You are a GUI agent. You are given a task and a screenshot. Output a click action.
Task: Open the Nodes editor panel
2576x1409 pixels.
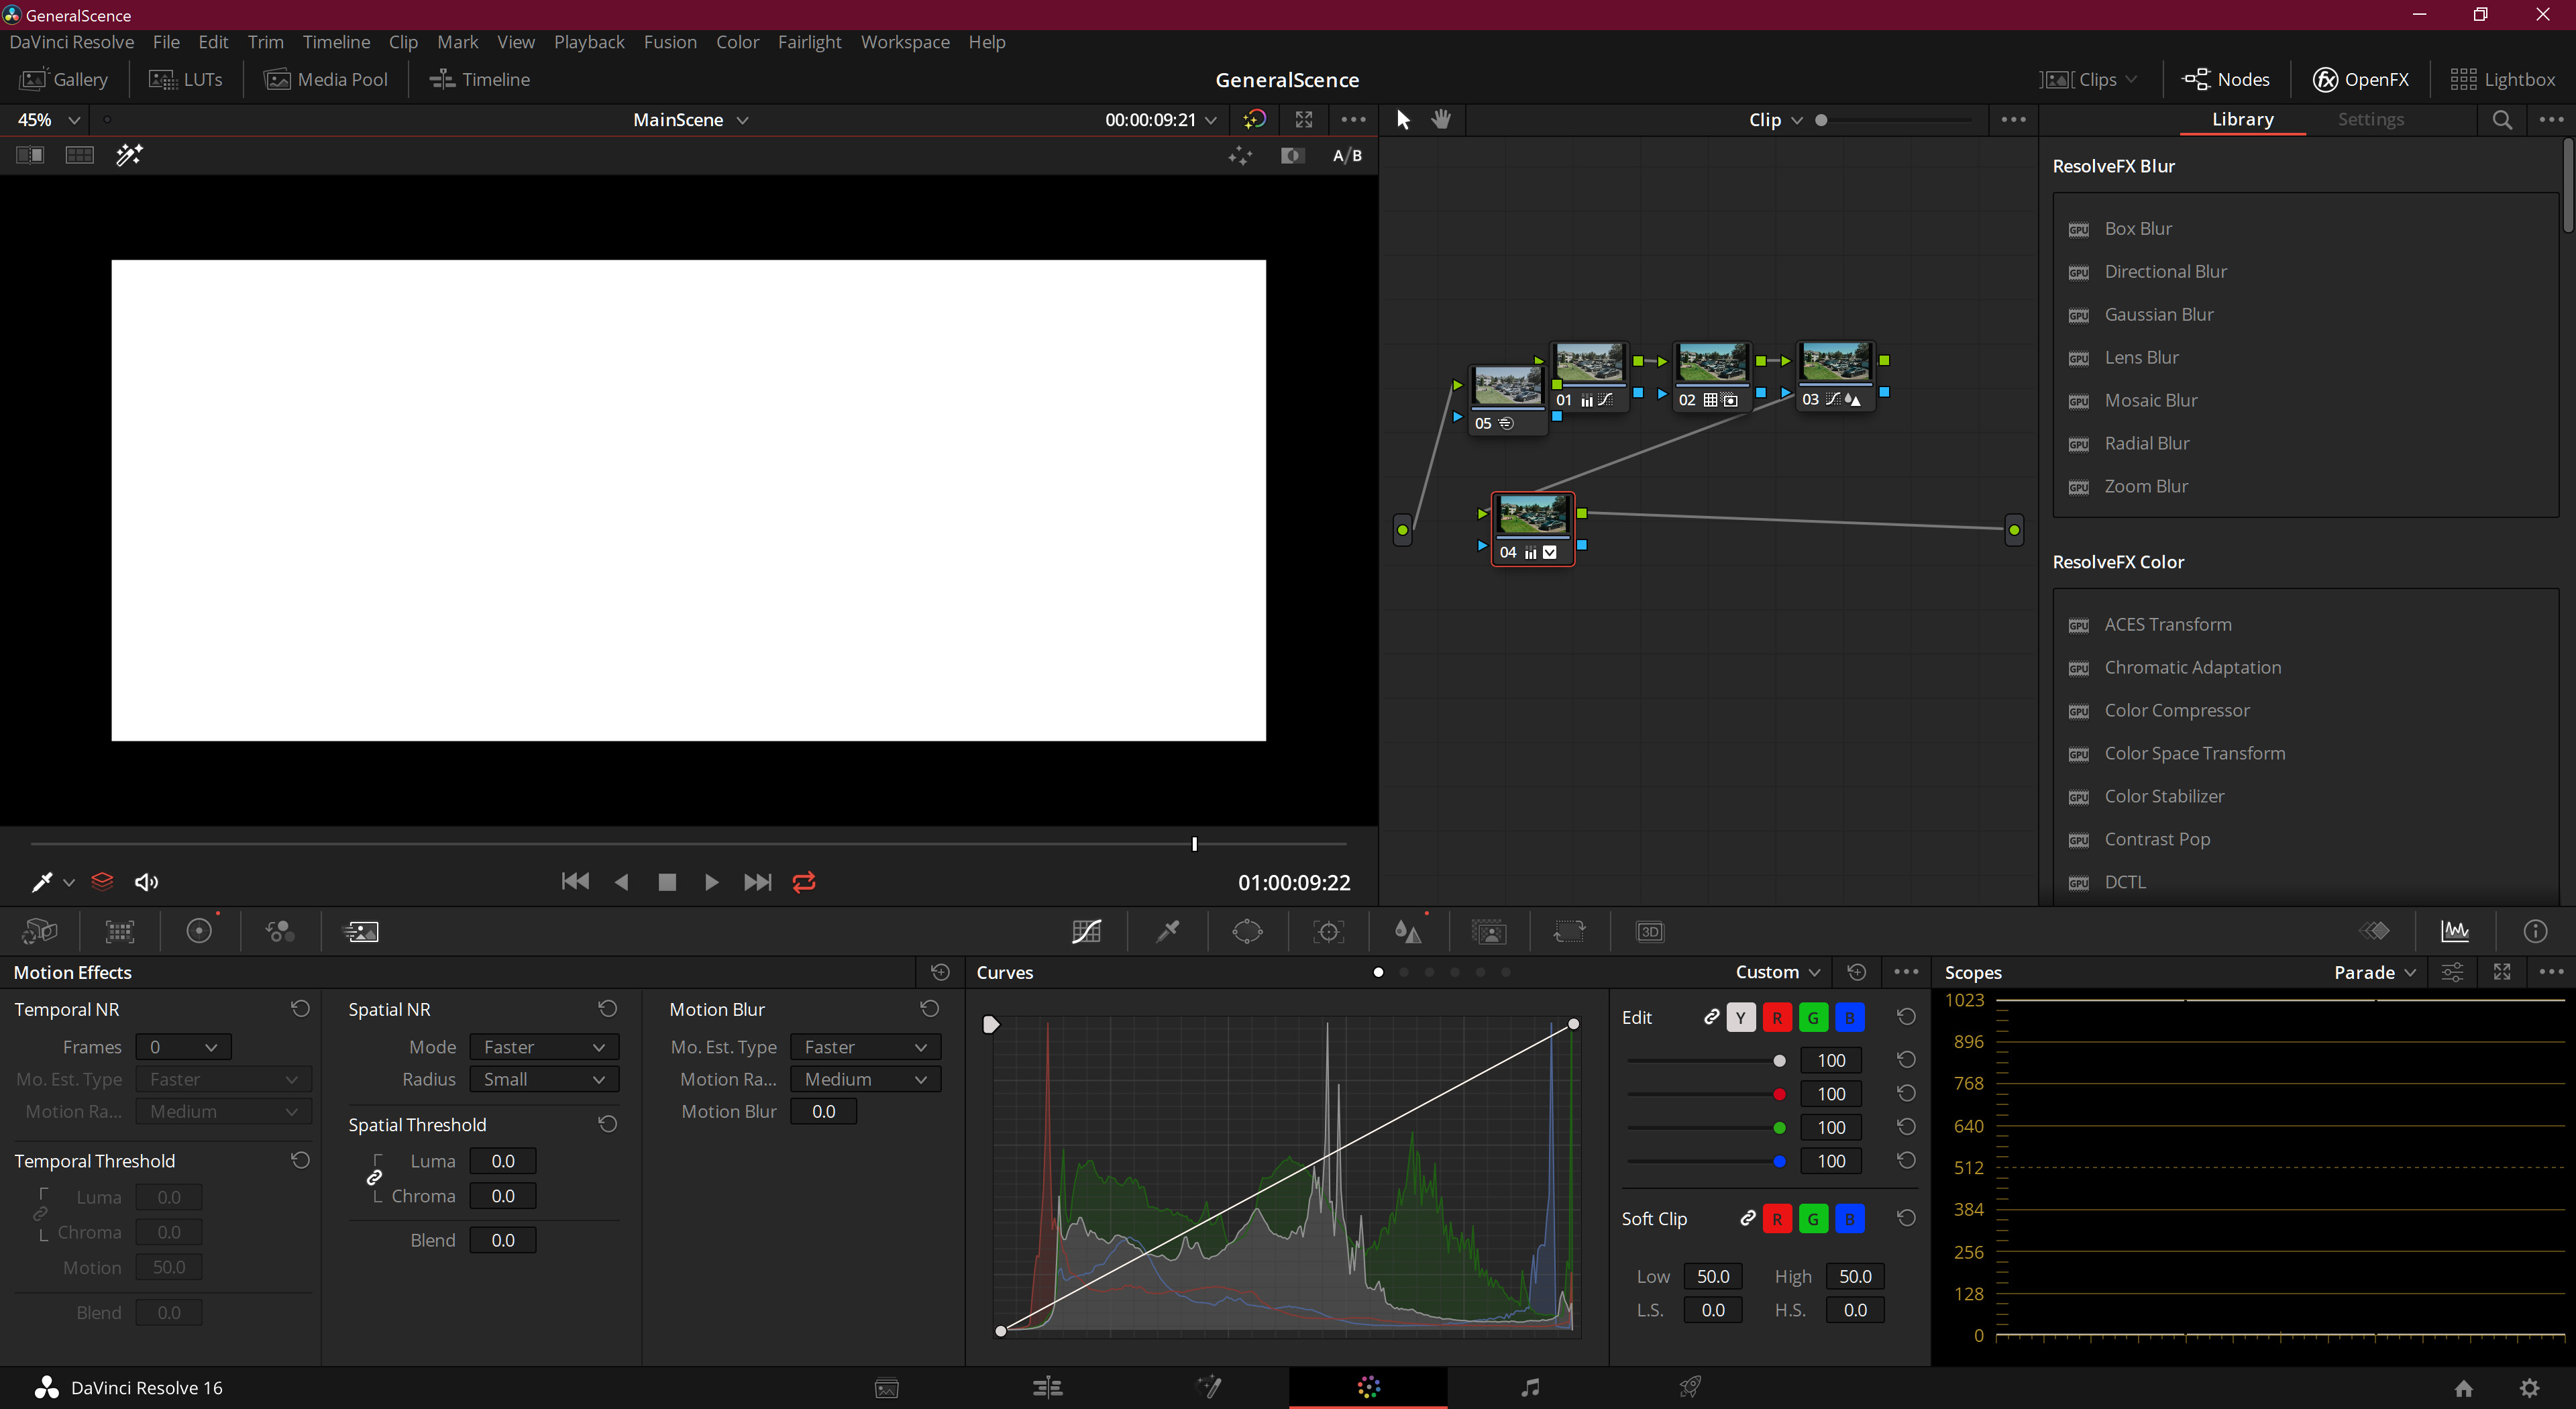pos(2225,79)
